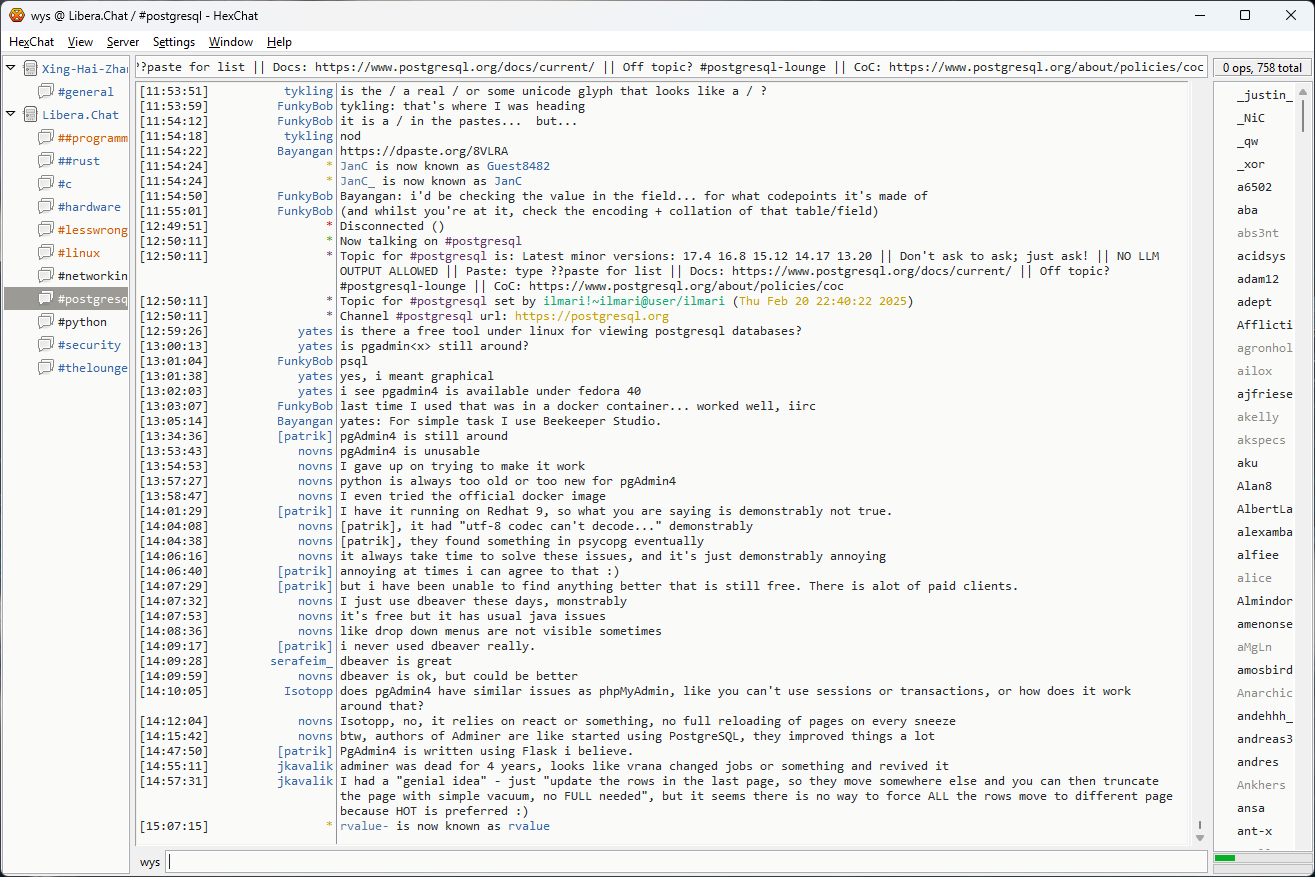Click the icon next to #linux channel
Viewport: 1315px width, 877px height.
tap(45, 253)
